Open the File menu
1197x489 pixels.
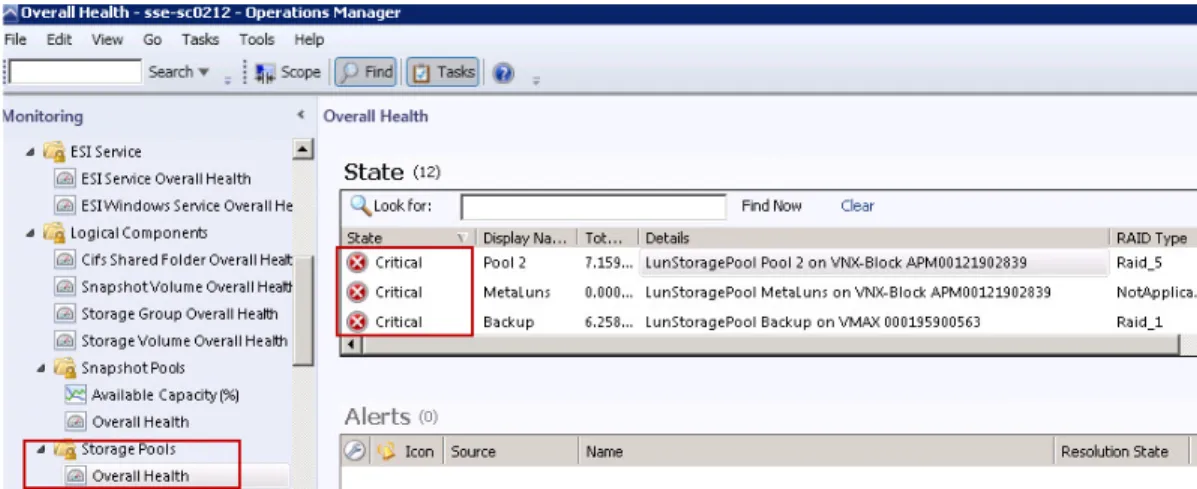15,40
